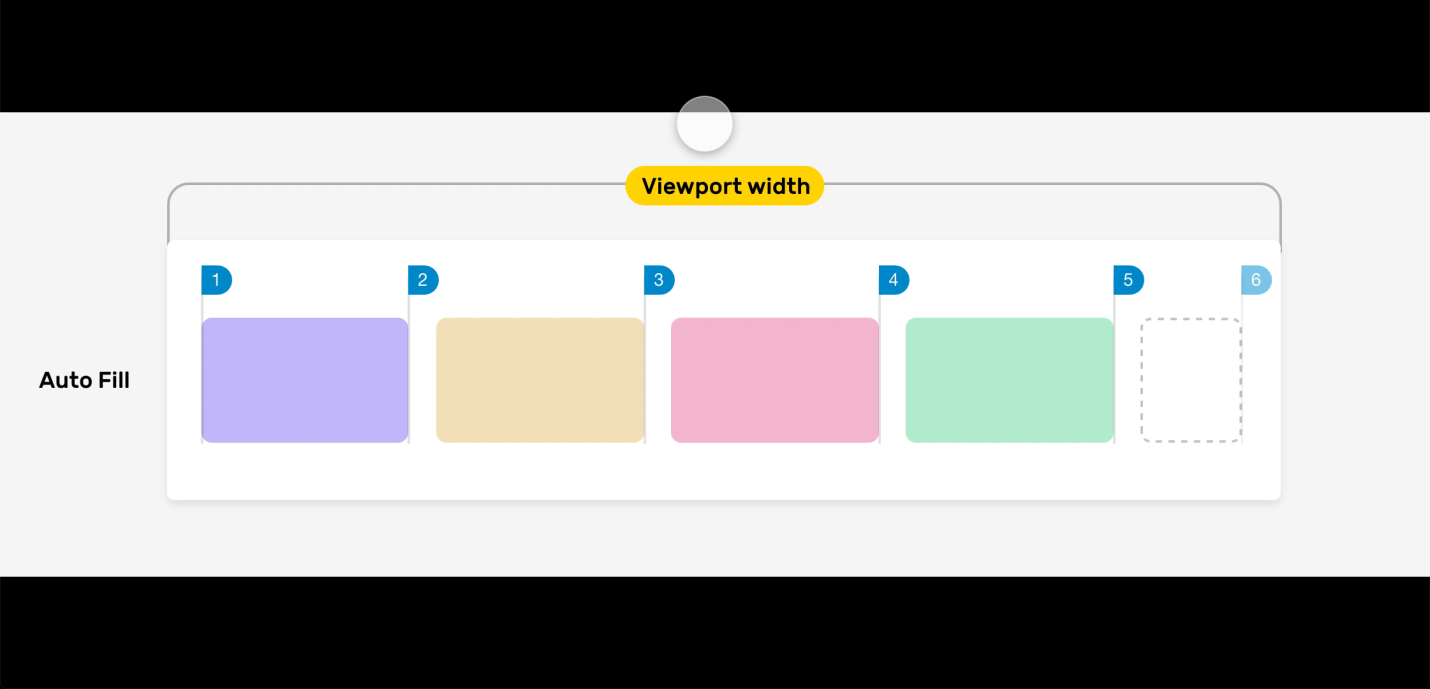Select grid line marker number 2
This screenshot has height=689, width=1430.
pos(423,280)
